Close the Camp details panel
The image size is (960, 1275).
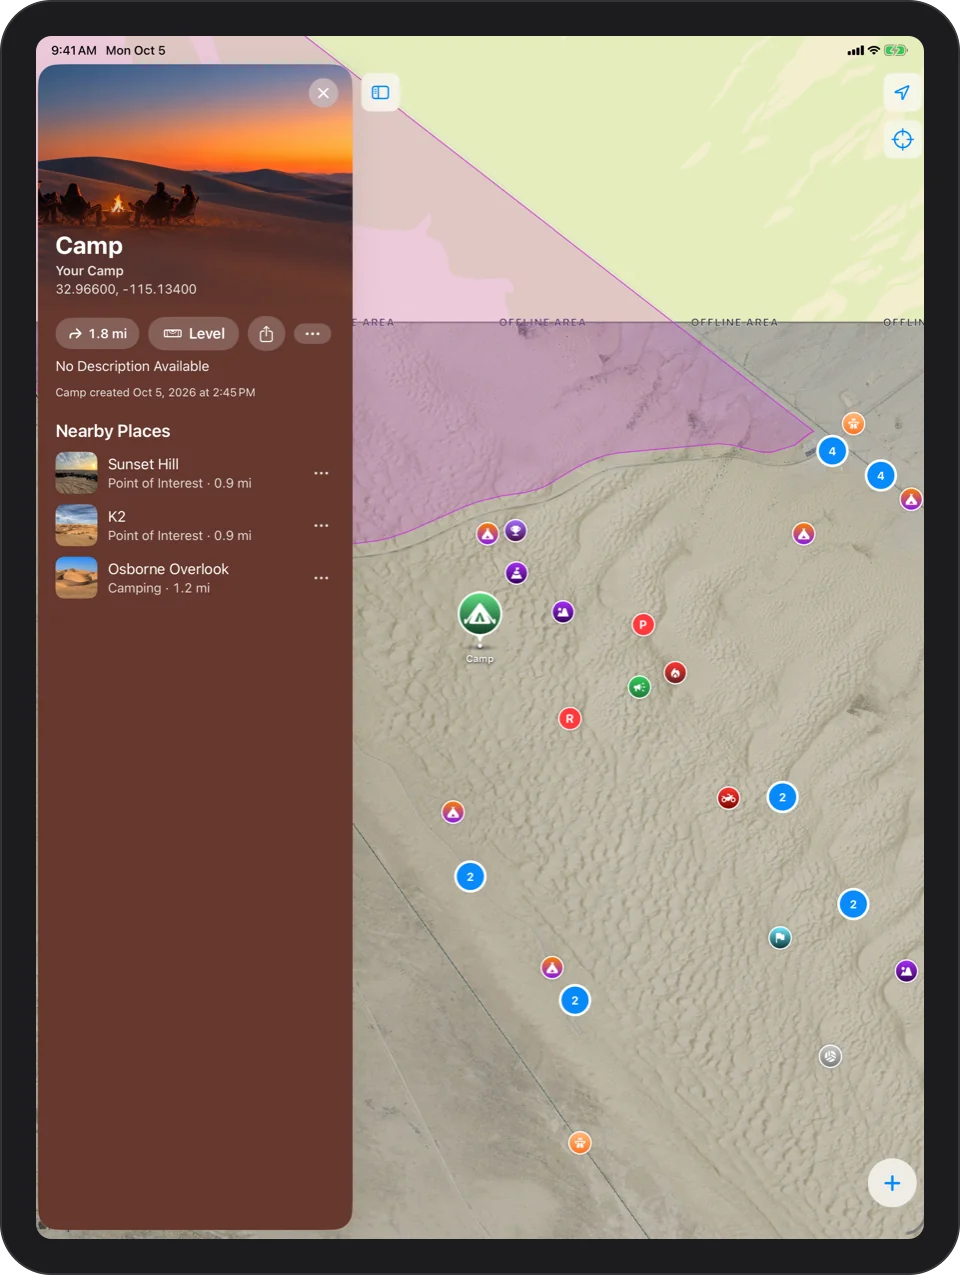point(323,93)
